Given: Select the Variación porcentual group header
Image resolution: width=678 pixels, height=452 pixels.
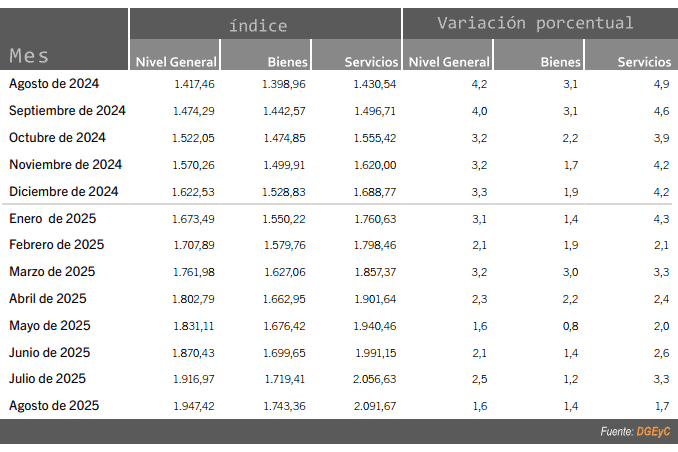Looking at the screenshot, I should coord(535,23).
